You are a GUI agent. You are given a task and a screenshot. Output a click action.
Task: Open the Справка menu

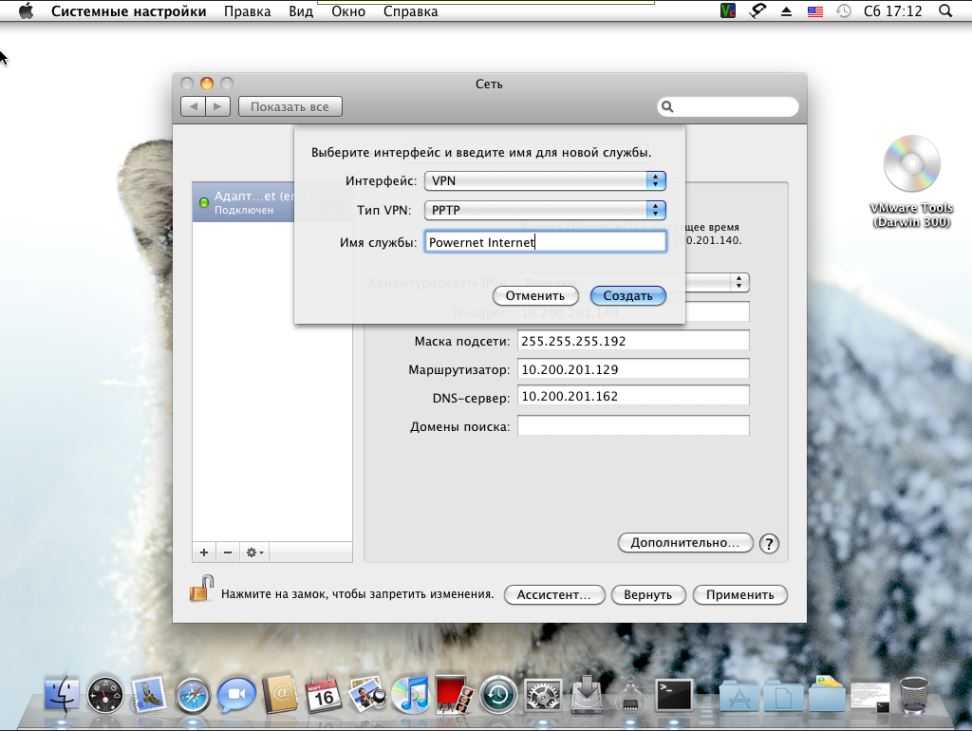(410, 11)
